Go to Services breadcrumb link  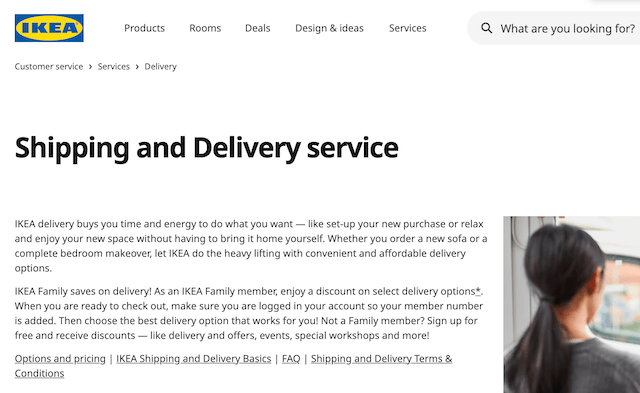[x=113, y=67]
